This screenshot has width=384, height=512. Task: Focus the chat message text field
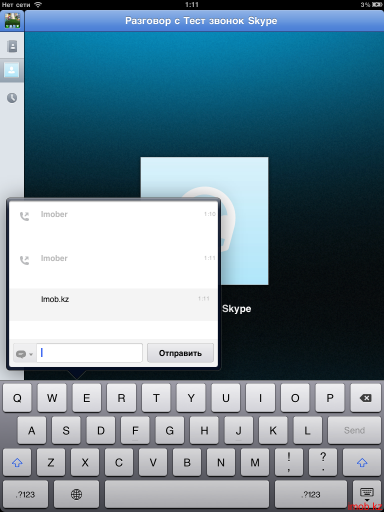[89, 353]
